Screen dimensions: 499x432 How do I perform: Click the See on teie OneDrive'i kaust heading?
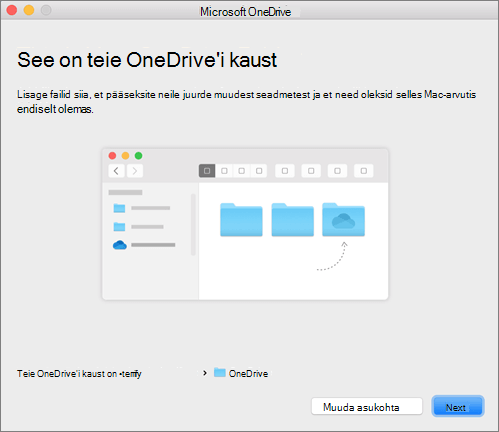(147, 60)
